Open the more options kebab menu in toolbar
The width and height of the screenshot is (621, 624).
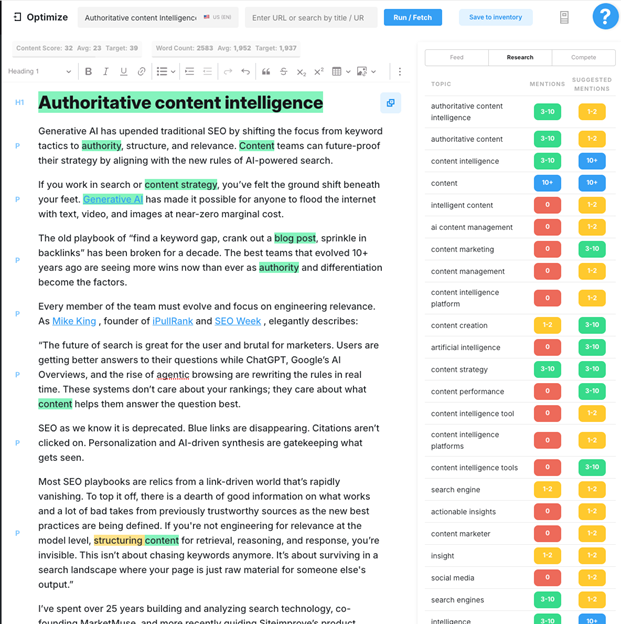(x=399, y=72)
